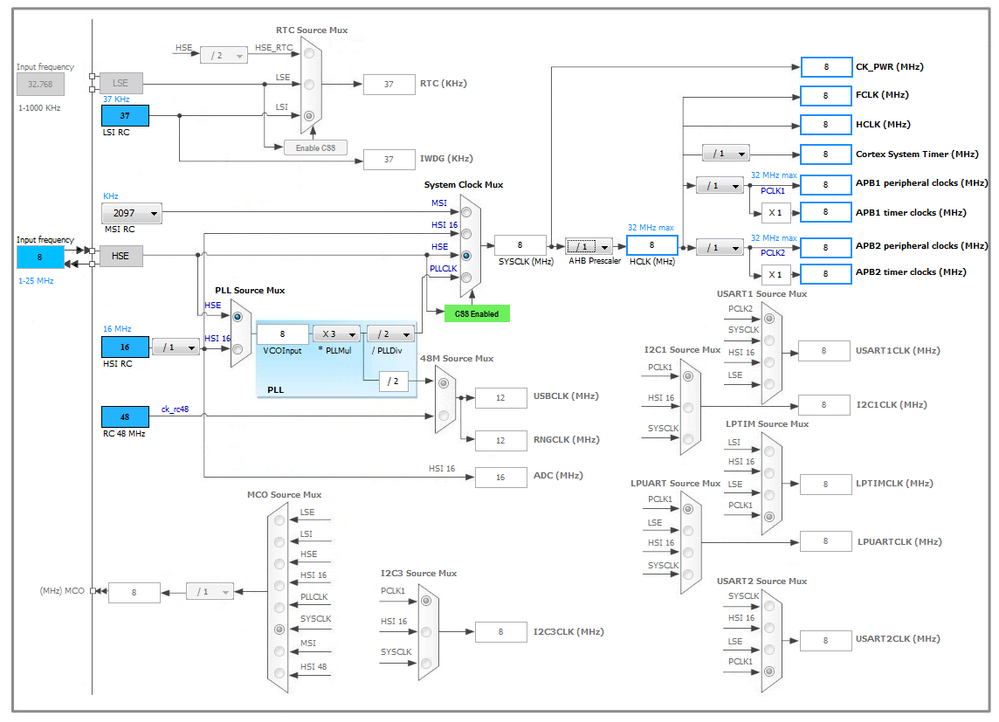Select SYSCLK in USART2 Source Mux
The width and height of the screenshot is (999, 722).
tap(770, 605)
